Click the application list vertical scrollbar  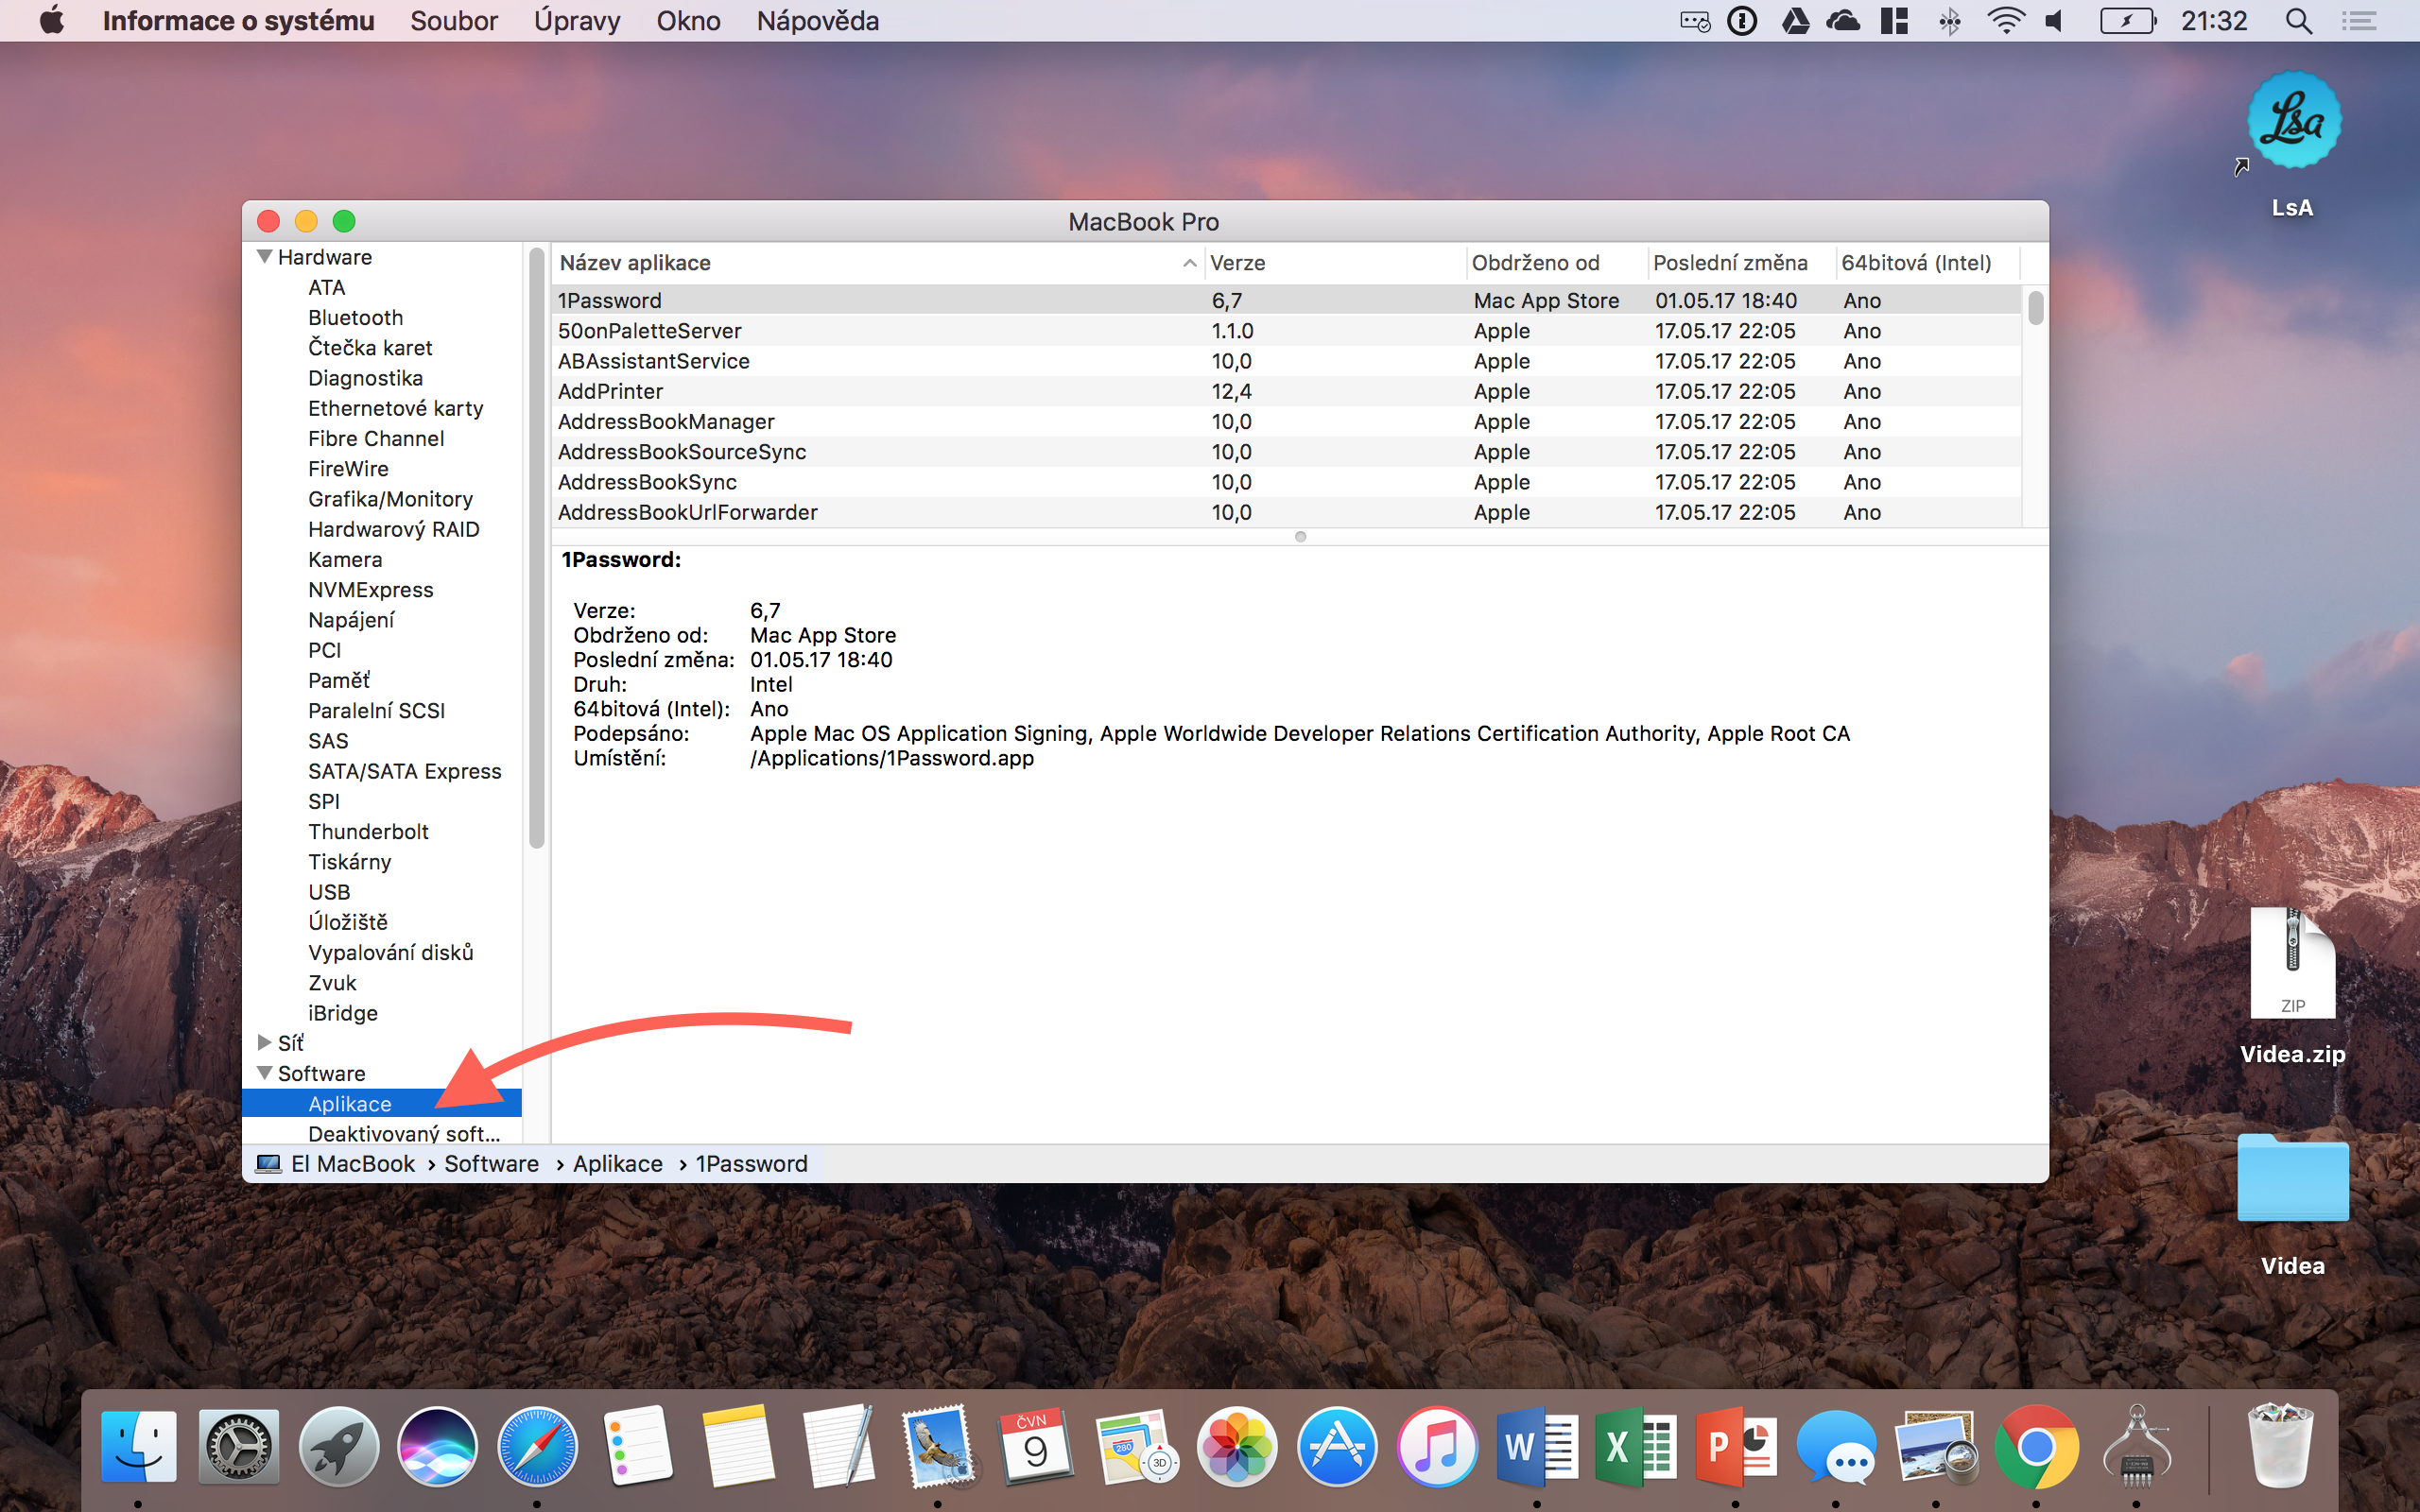coord(2035,308)
